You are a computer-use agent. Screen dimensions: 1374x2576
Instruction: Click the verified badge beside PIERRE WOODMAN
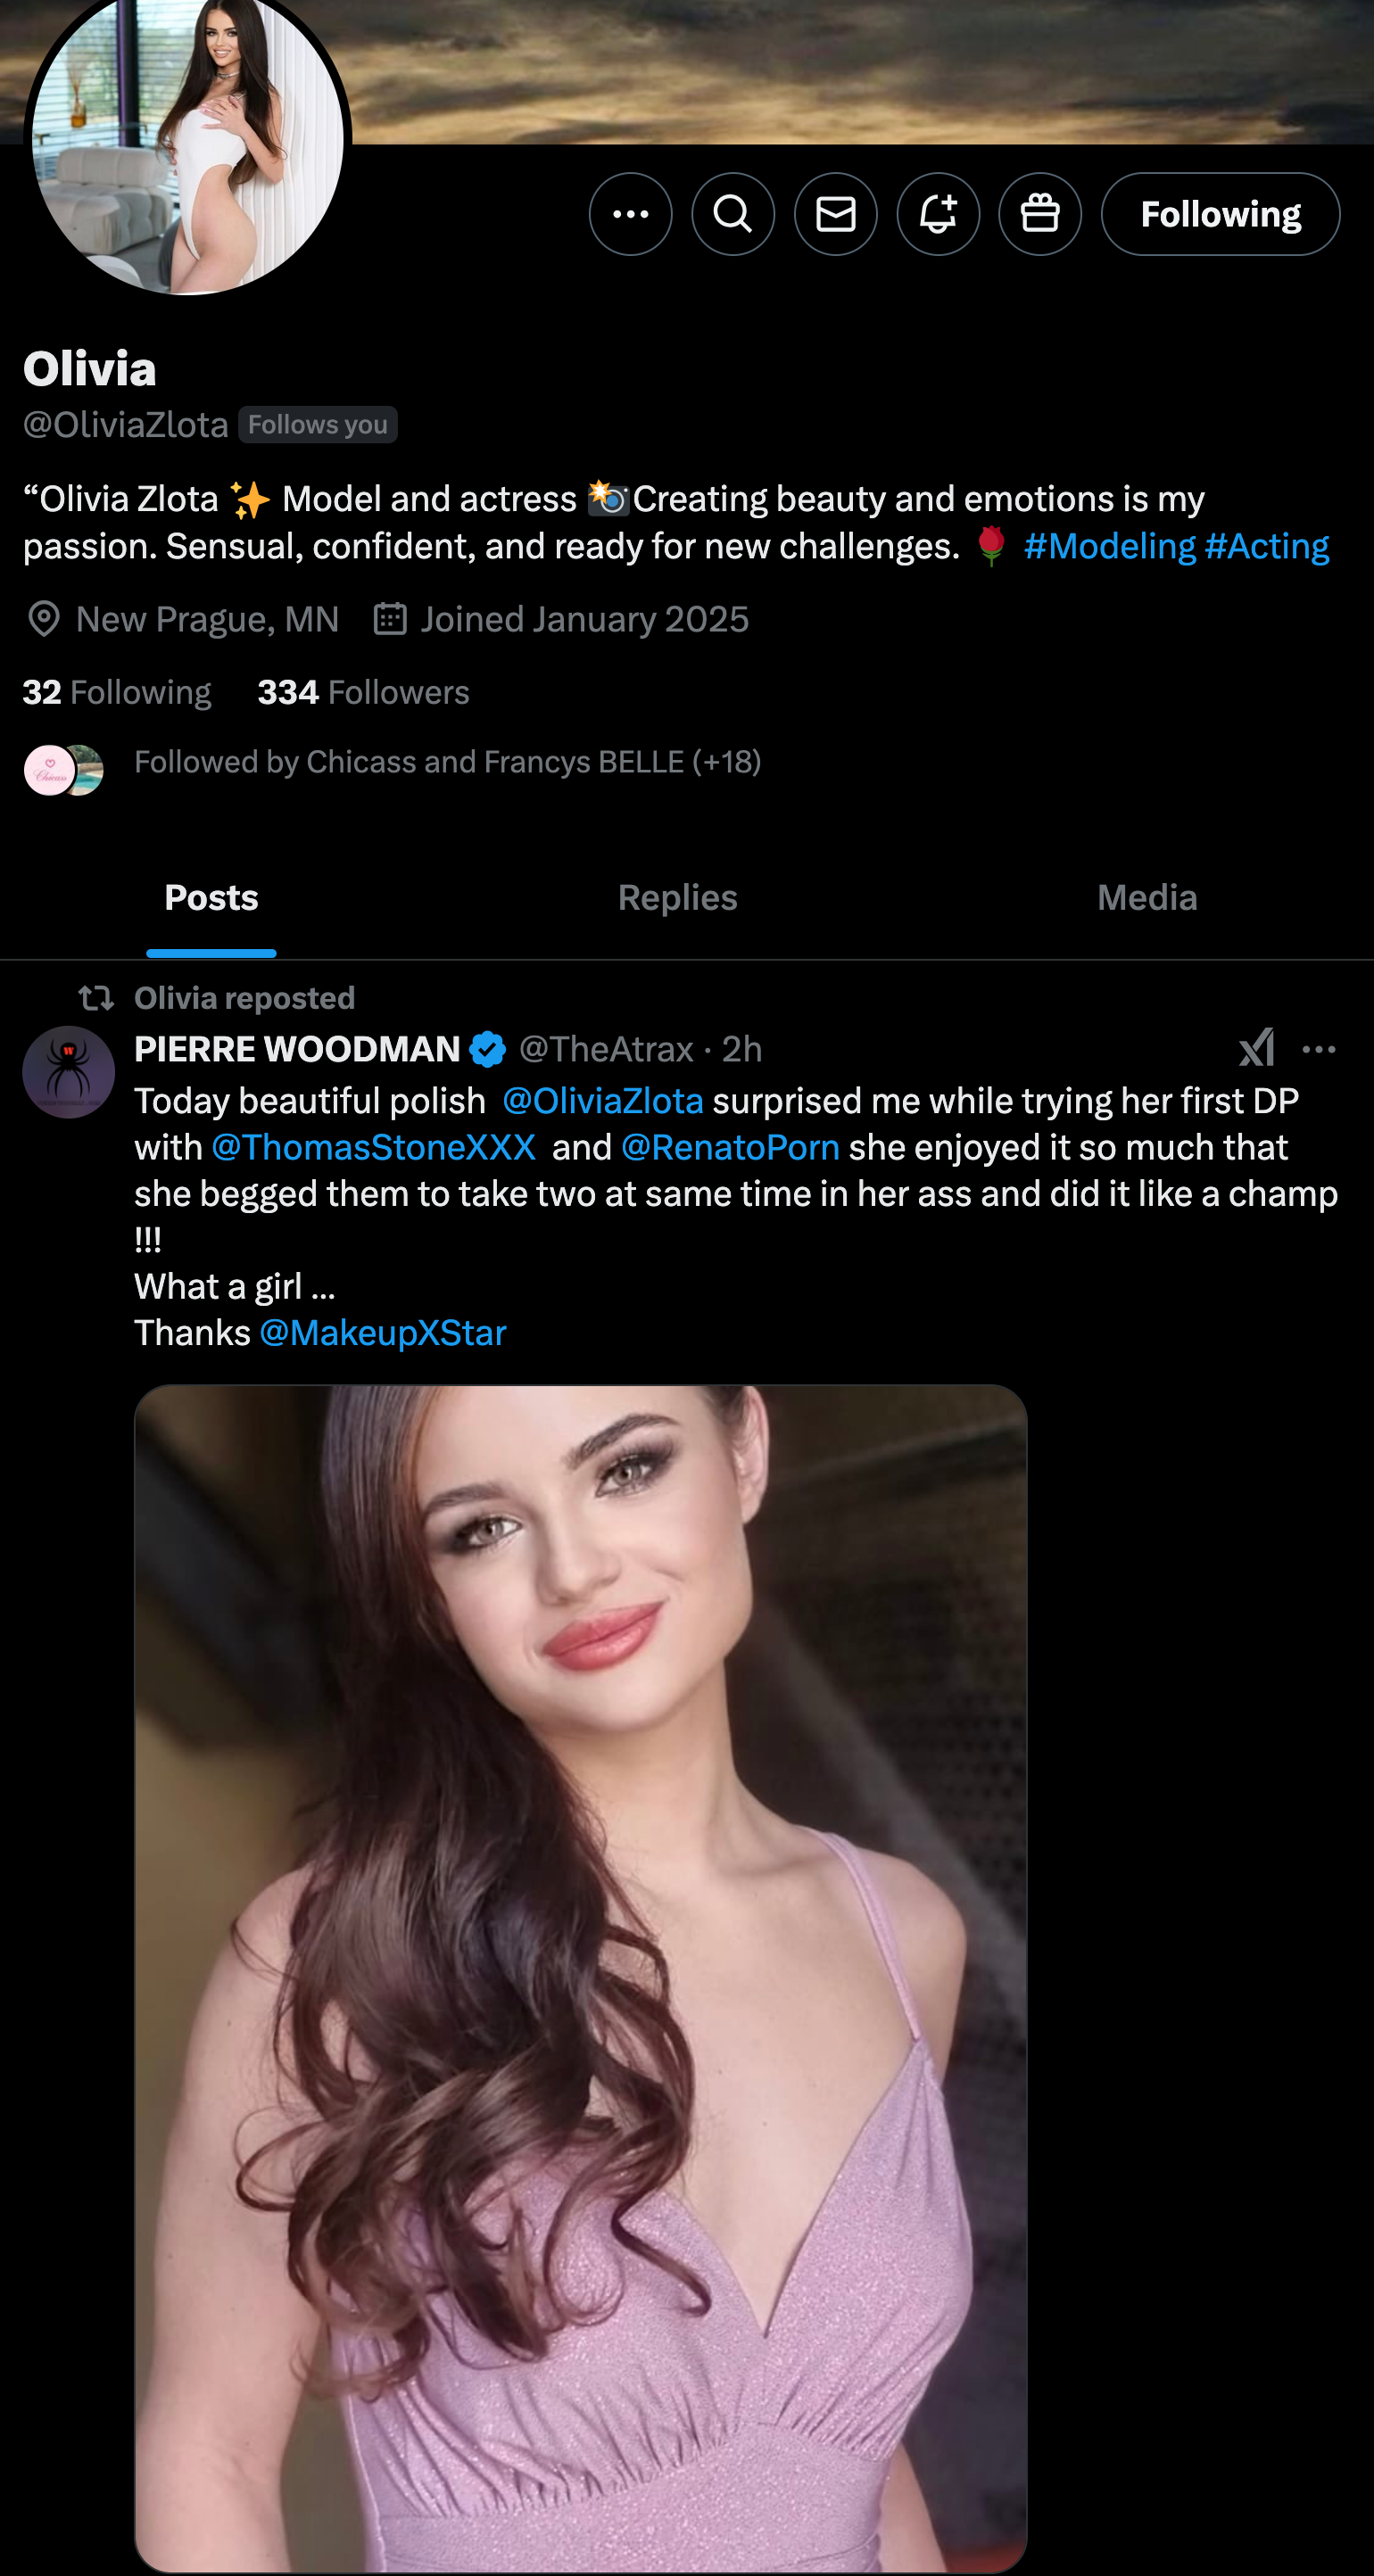(x=488, y=1049)
